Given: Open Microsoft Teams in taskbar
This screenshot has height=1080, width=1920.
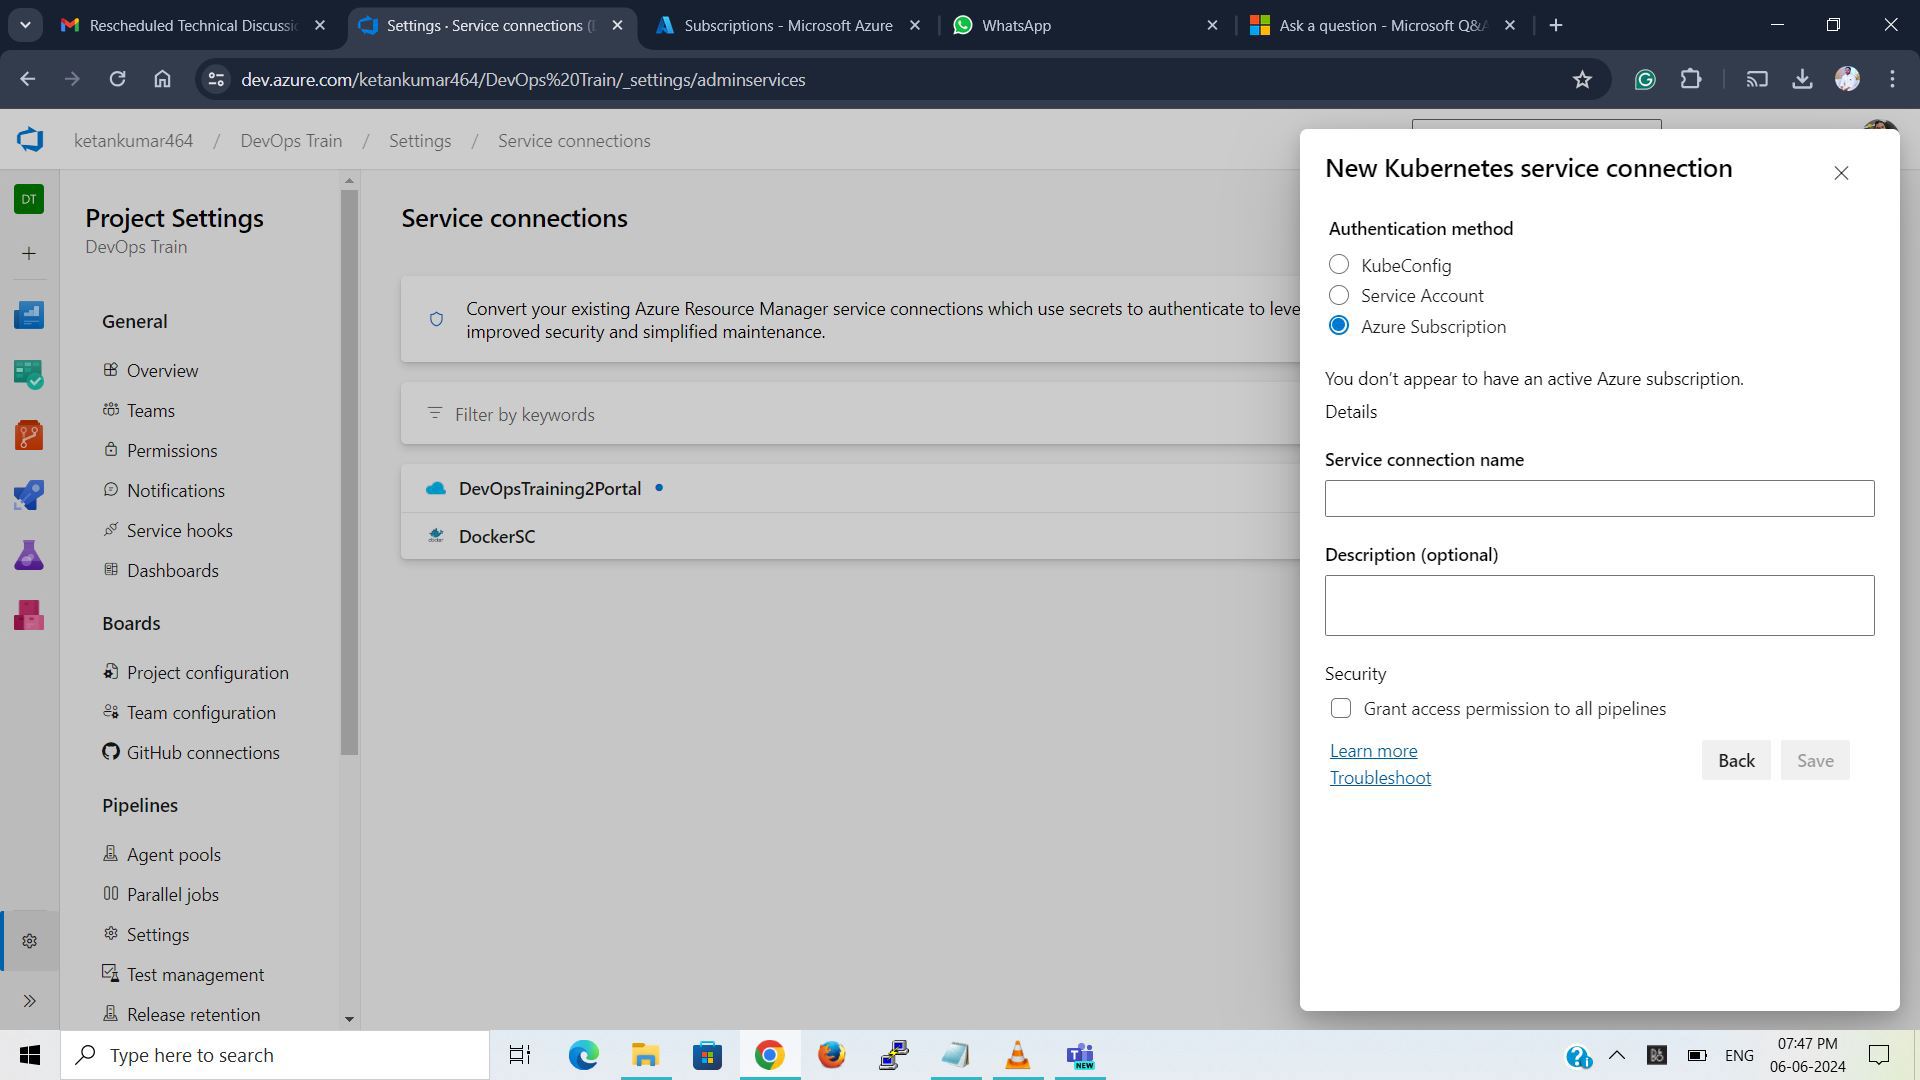Looking at the screenshot, I should [1080, 1055].
